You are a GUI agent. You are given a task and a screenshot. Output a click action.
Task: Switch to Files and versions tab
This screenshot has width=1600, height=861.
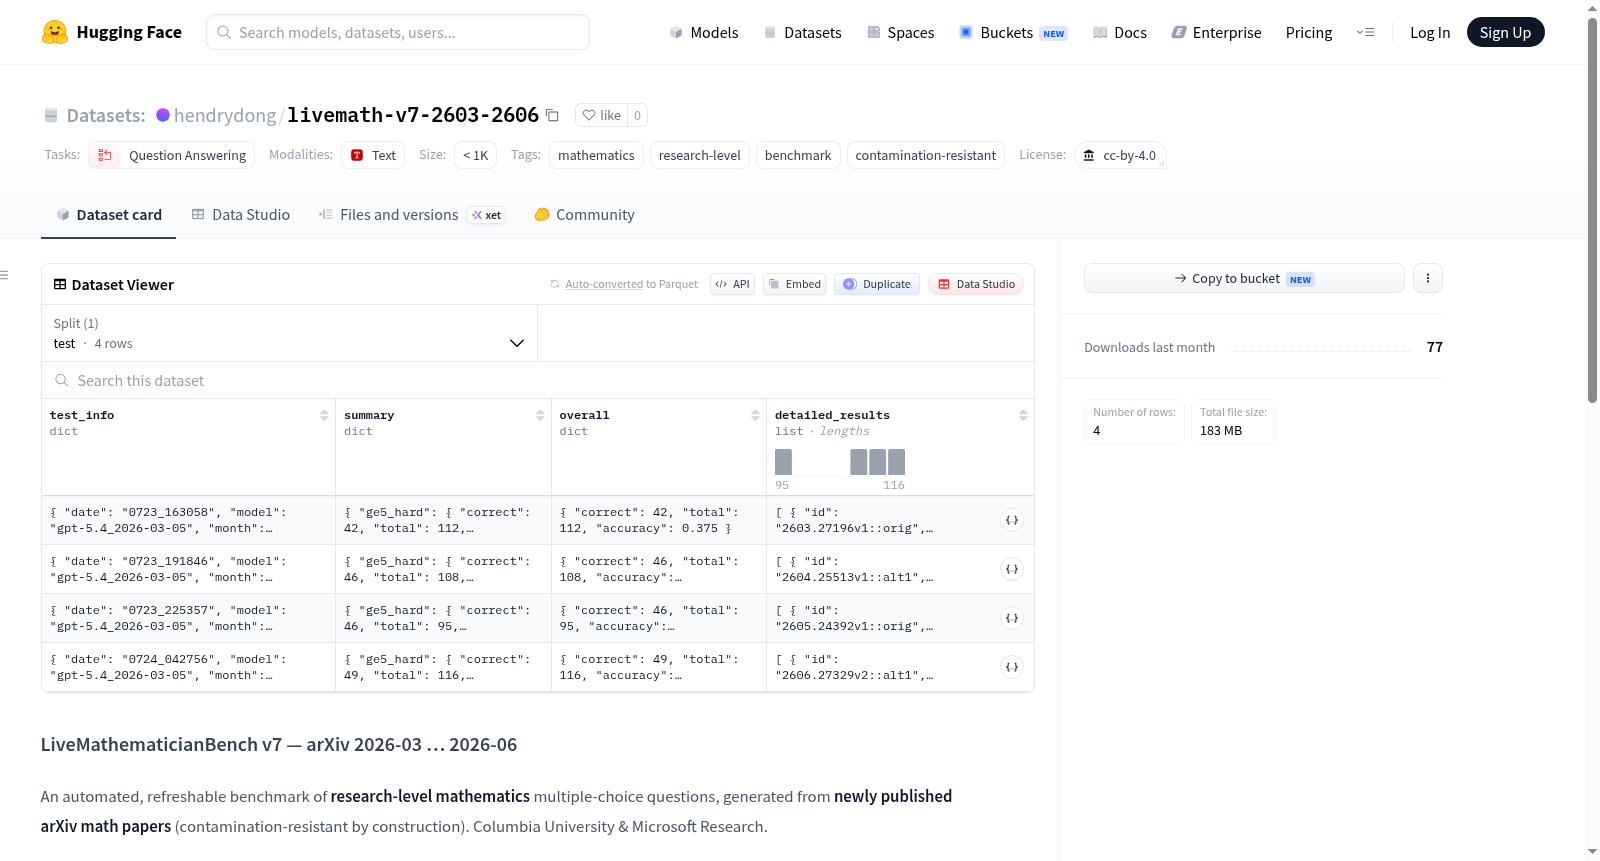(x=412, y=215)
